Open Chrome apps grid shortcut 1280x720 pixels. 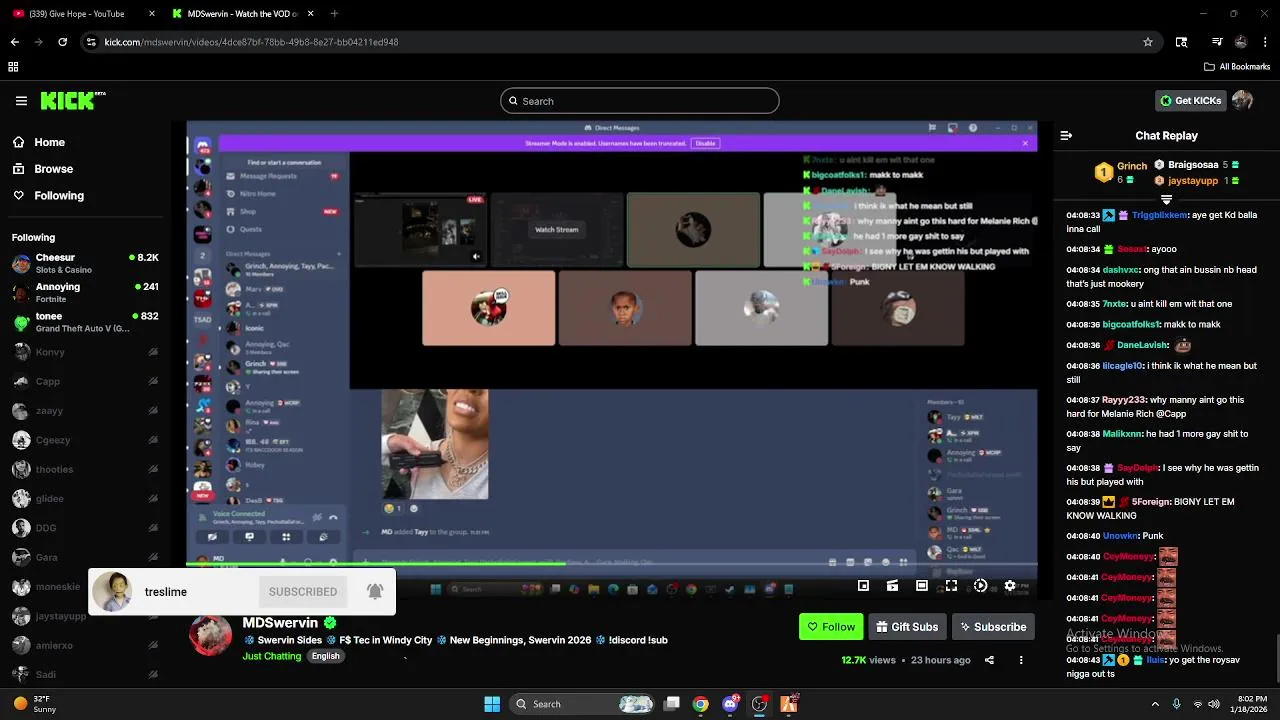13,67
